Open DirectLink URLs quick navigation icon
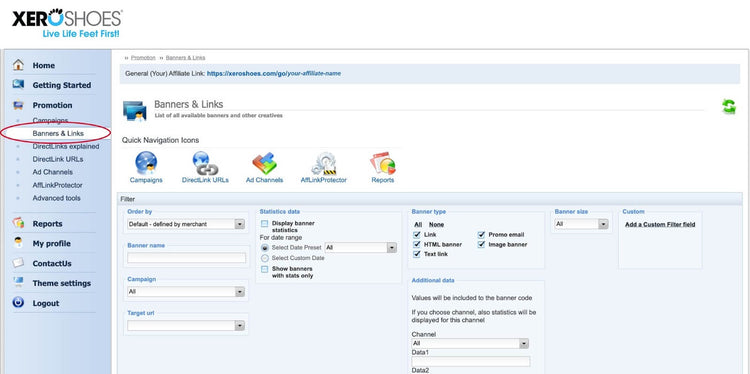The height and width of the screenshot is (374, 750). point(205,163)
